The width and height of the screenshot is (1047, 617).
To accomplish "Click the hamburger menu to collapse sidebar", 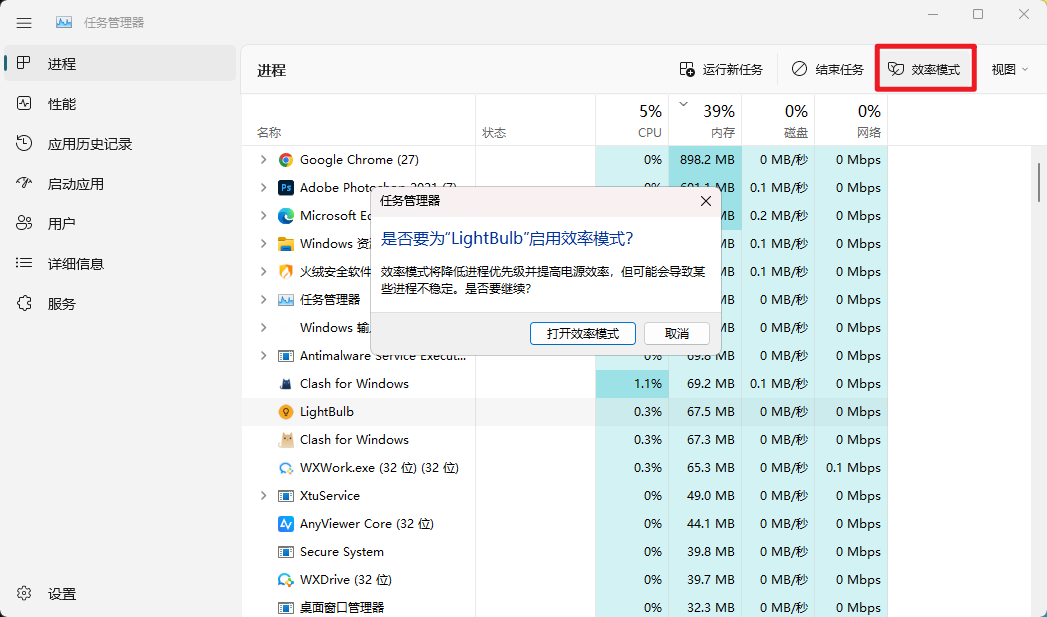I will tap(24, 22).
